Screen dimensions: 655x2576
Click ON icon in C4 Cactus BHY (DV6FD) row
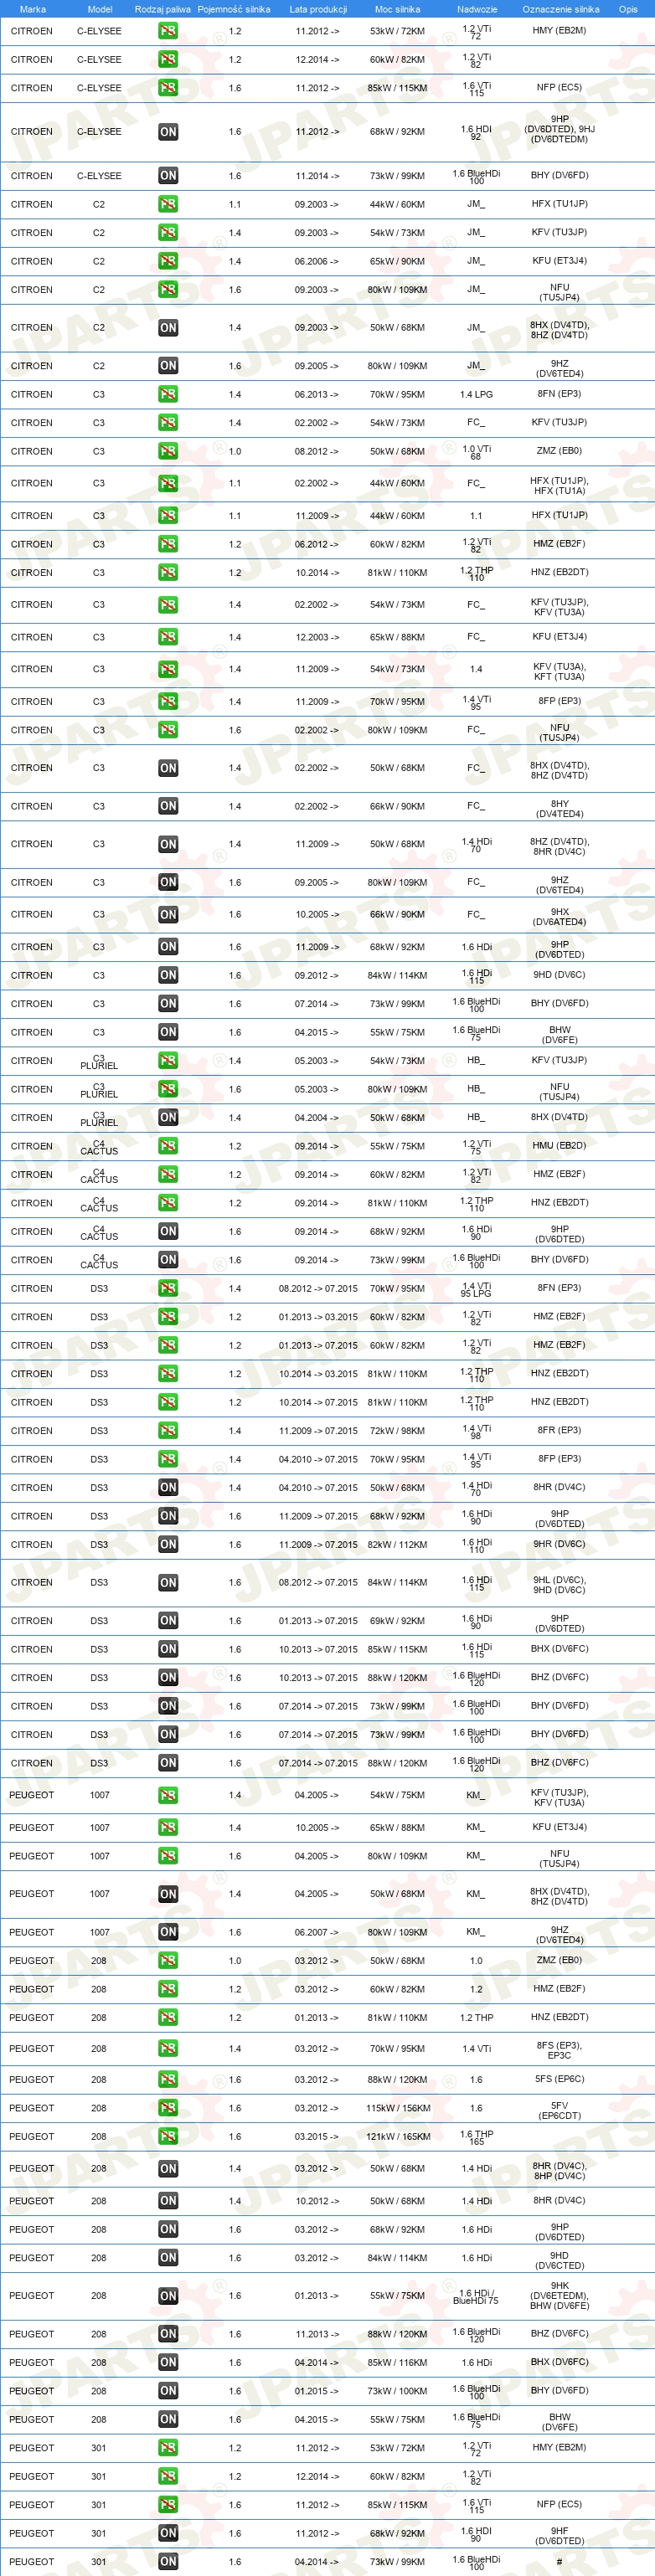[x=168, y=1260]
